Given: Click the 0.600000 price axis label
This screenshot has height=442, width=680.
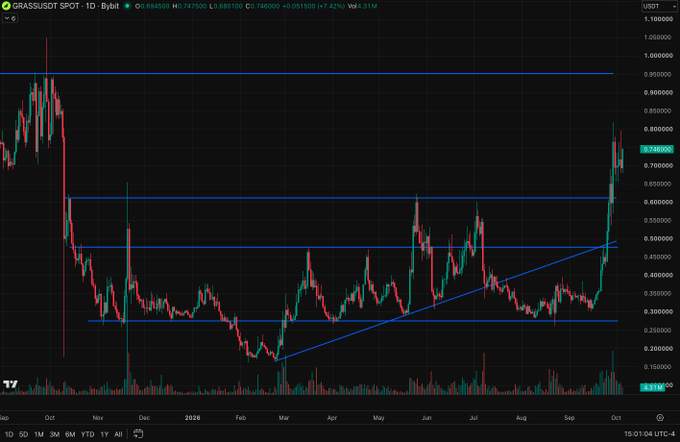Looking at the screenshot, I should pos(658,202).
